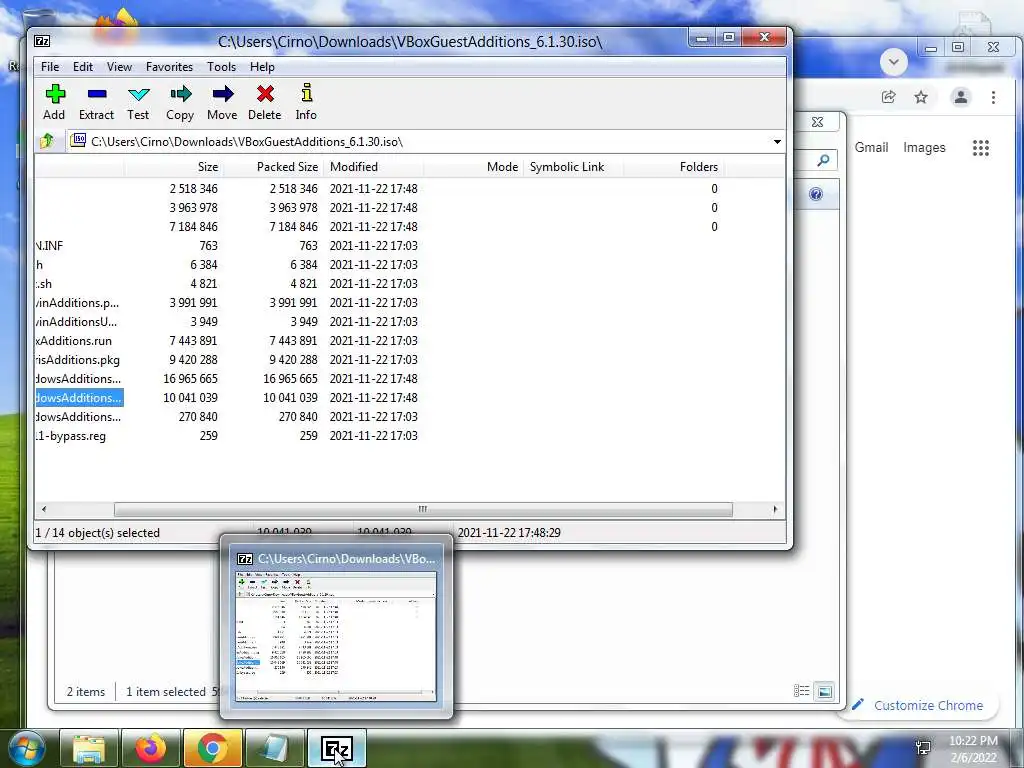Click the search magnifier in the Explorer window
Screen dimensions: 1024x768
click(823, 160)
